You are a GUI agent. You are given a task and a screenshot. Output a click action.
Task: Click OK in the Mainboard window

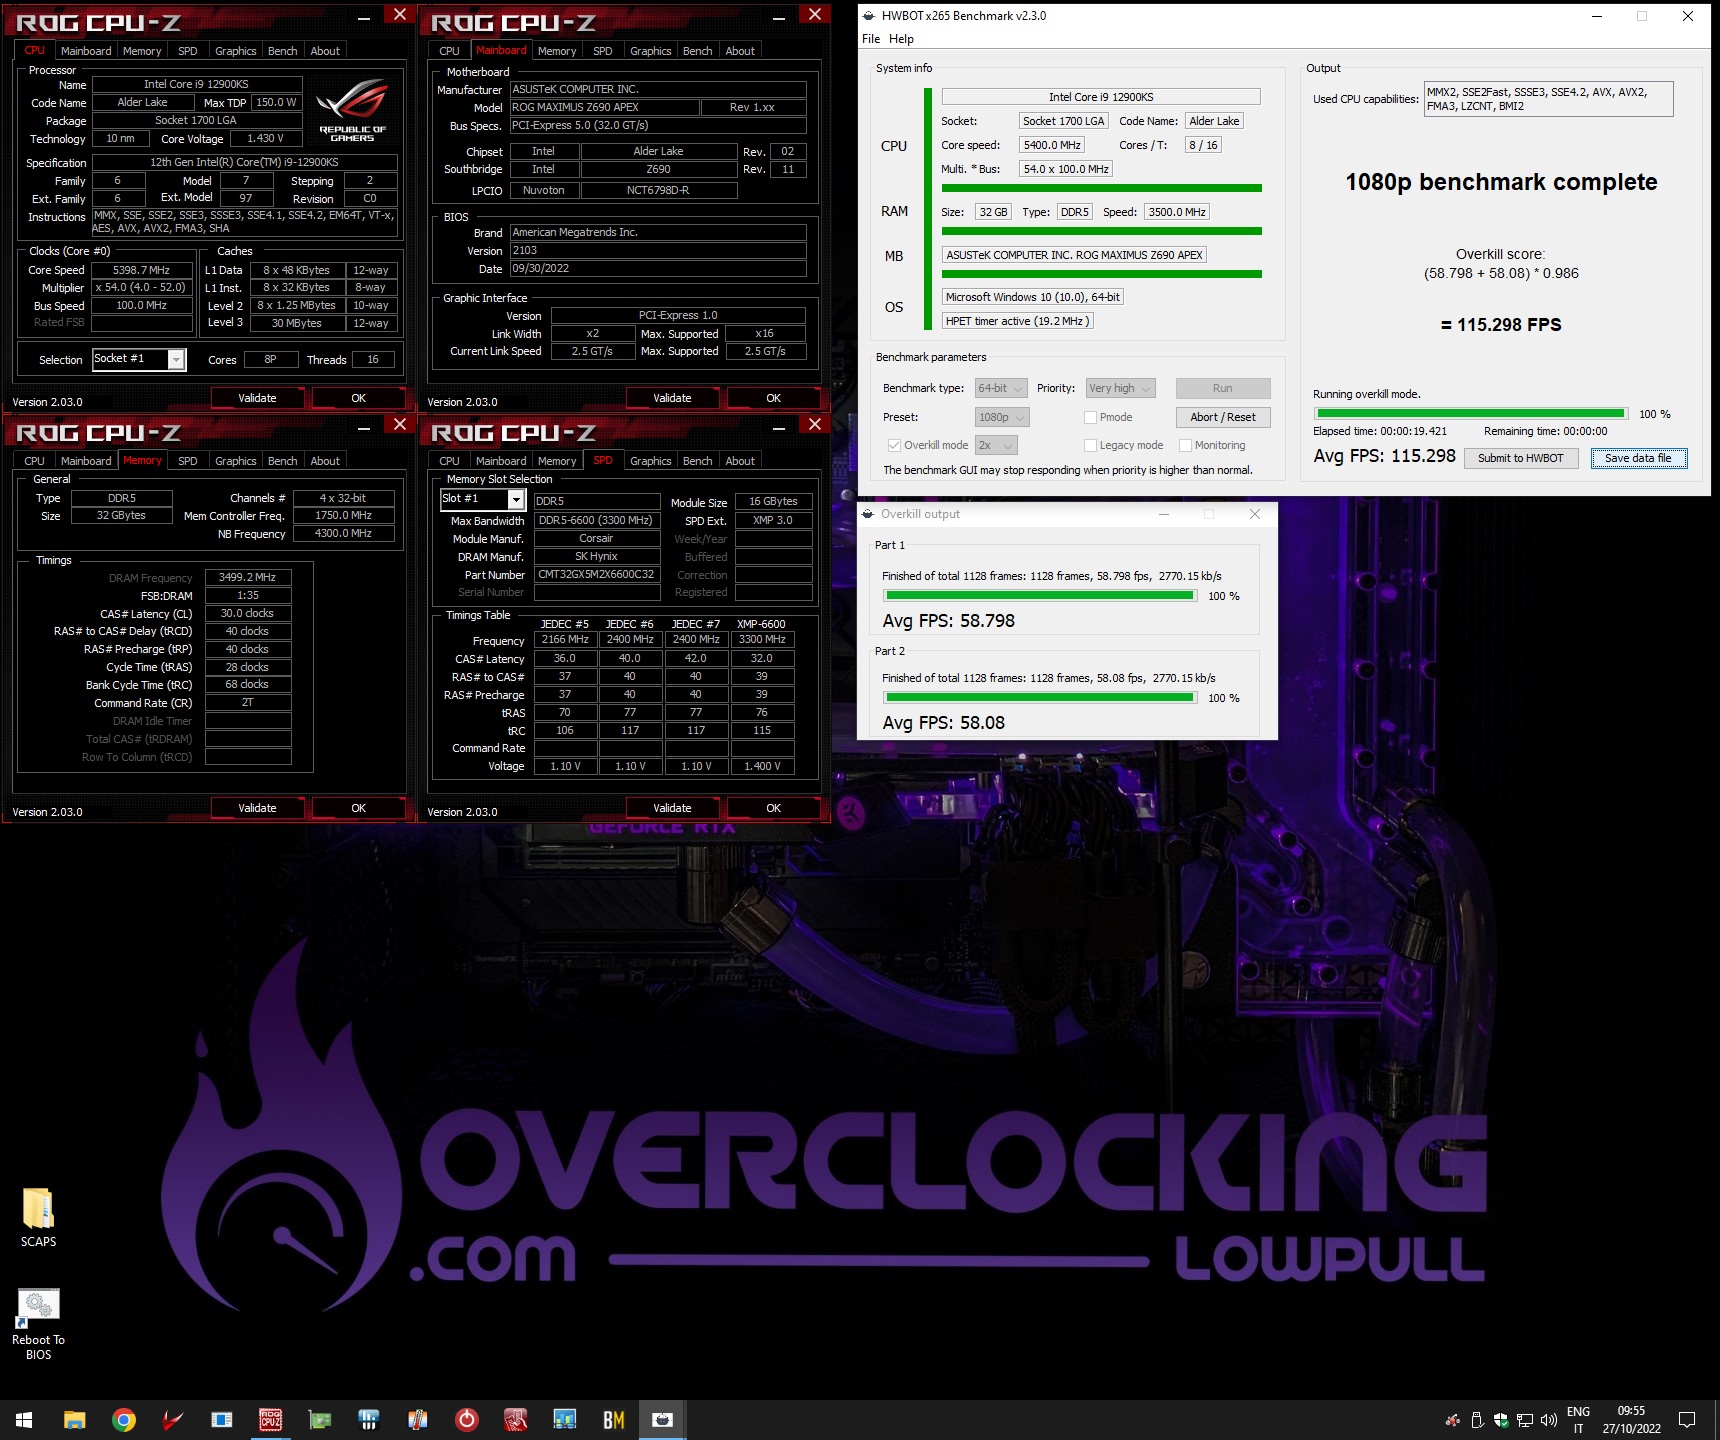(x=773, y=398)
